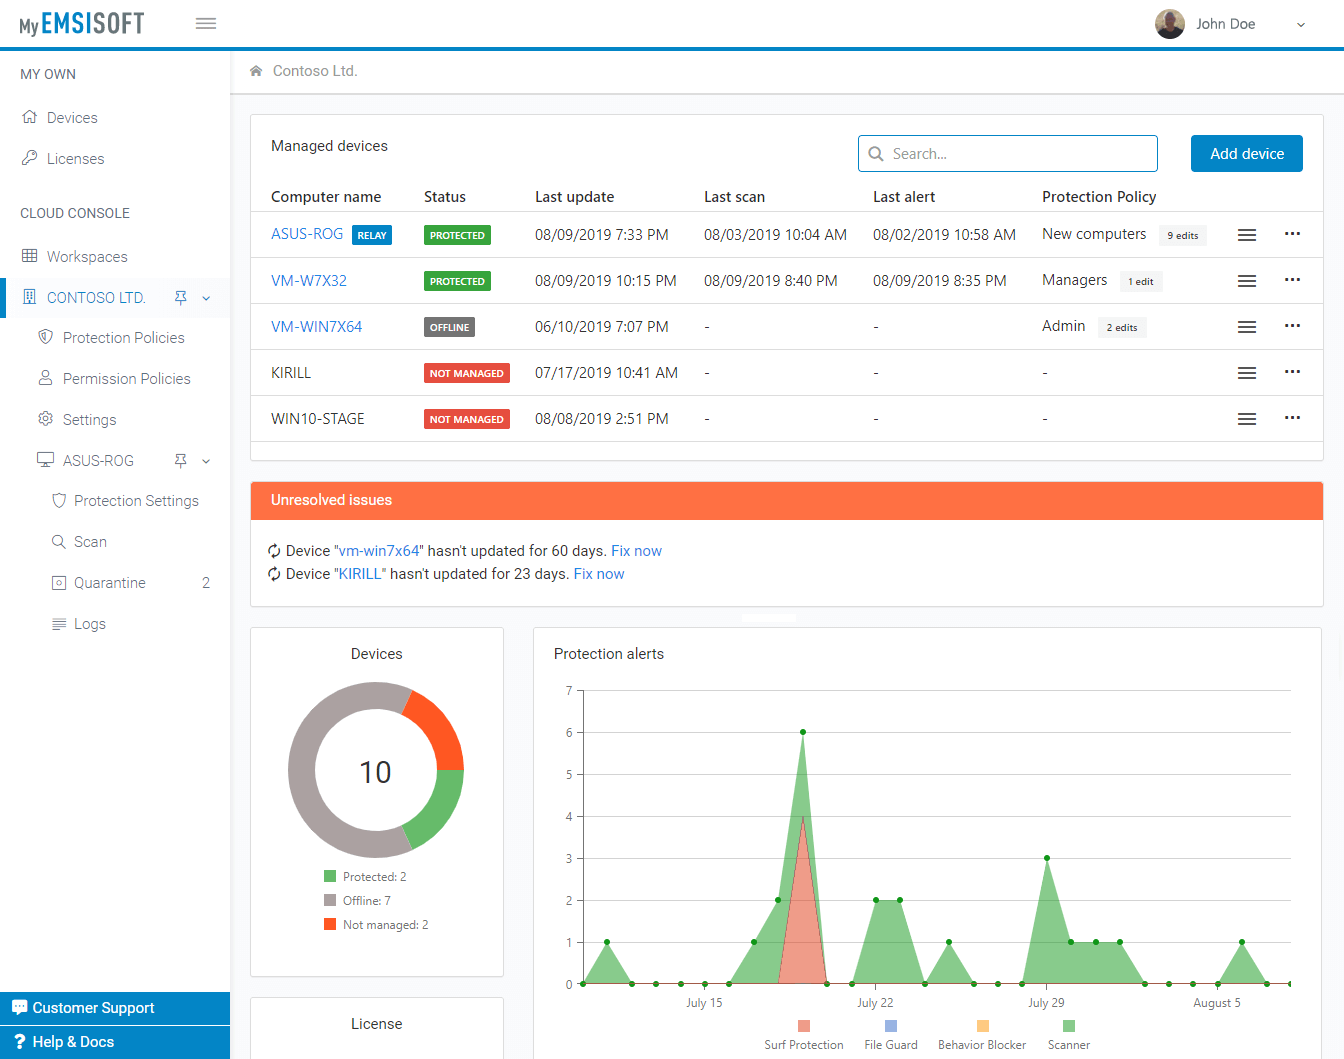The width and height of the screenshot is (1344, 1059).
Task: Select the CONTOSO LTD. workspace item
Action: click(x=96, y=298)
